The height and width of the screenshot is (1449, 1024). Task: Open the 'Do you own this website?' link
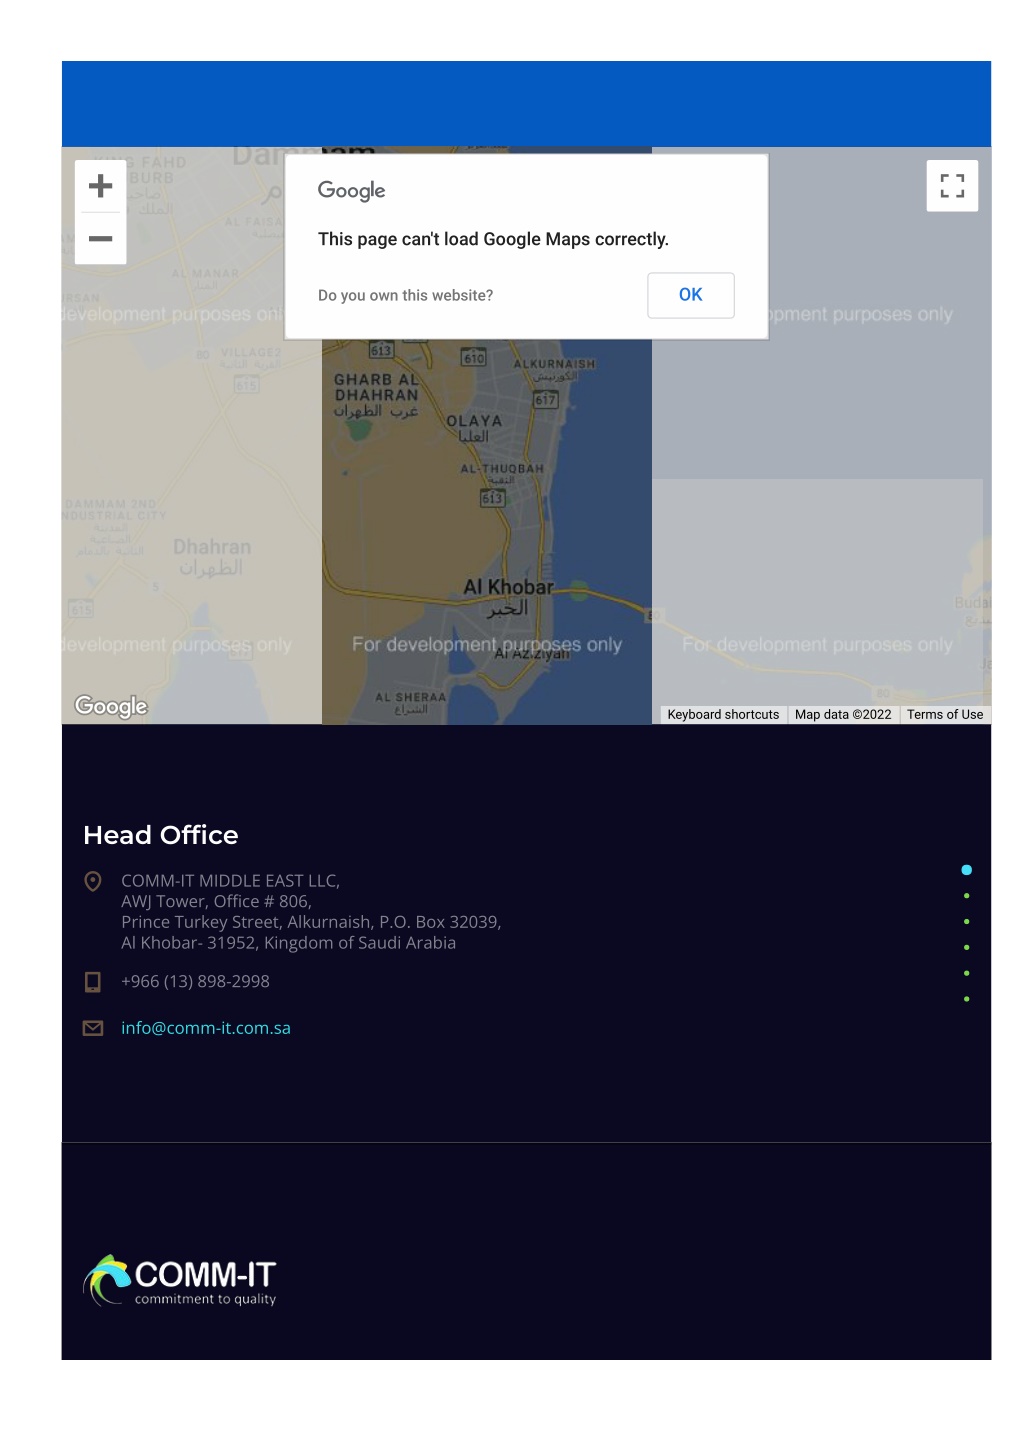coord(405,296)
